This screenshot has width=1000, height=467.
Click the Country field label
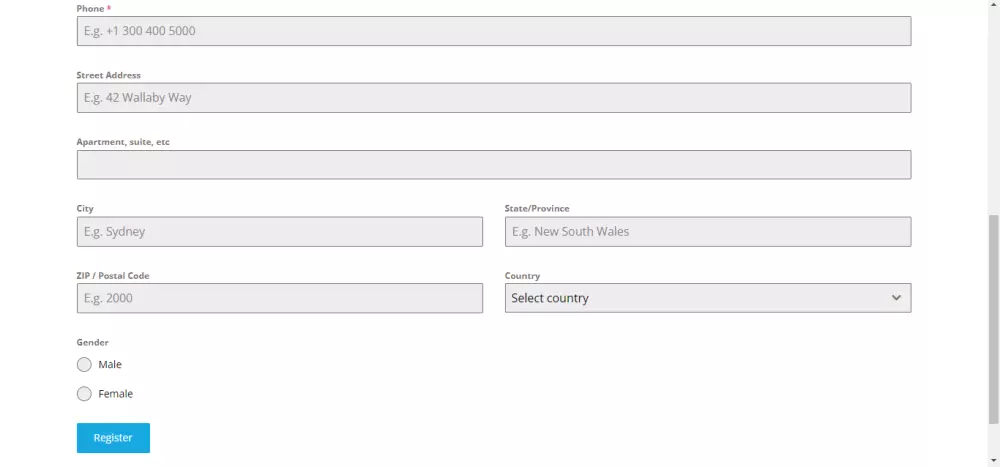tap(522, 276)
